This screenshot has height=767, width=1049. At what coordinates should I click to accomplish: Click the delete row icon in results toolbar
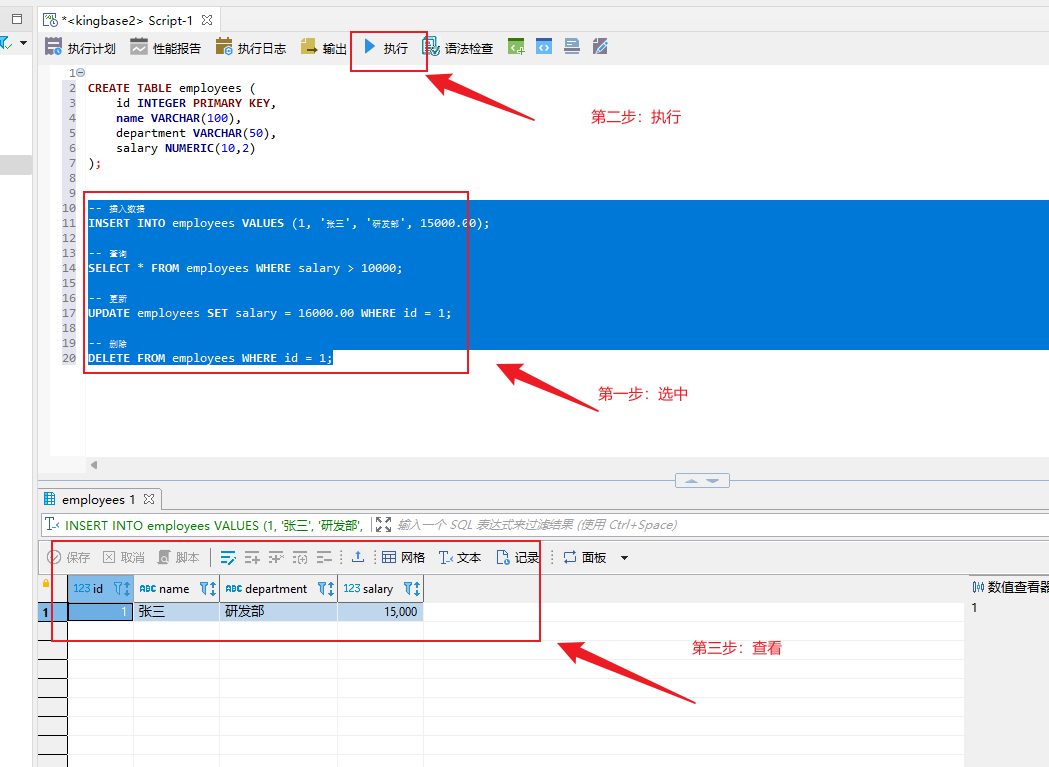click(x=276, y=558)
